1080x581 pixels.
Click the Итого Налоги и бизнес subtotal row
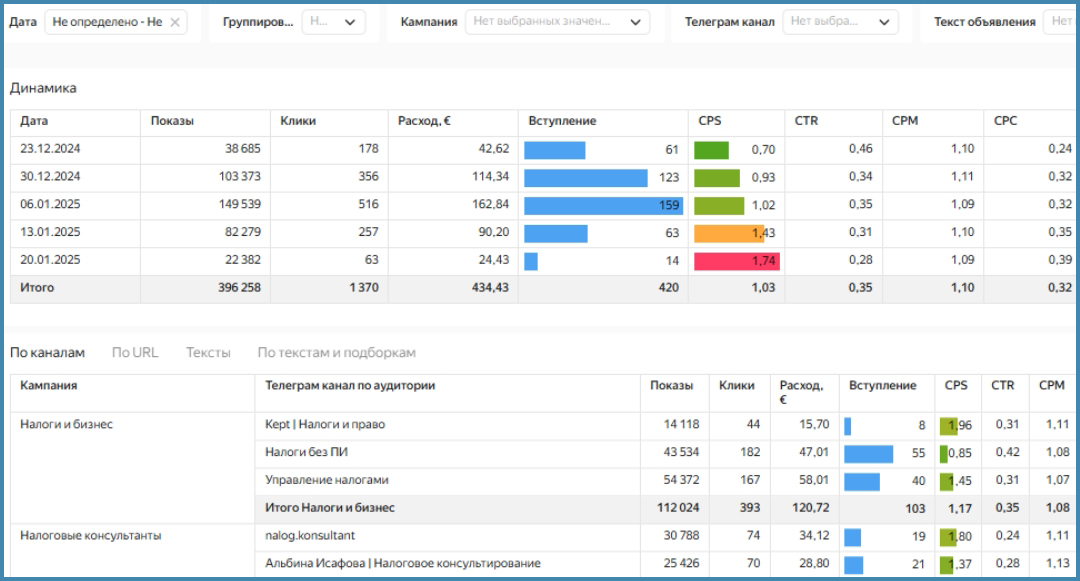point(330,508)
